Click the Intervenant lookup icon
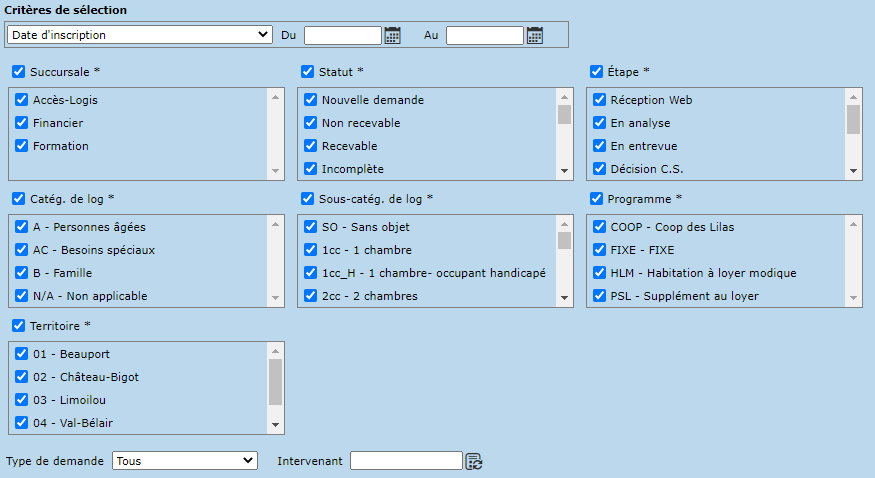This screenshot has width=875, height=478. (x=474, y=461)
